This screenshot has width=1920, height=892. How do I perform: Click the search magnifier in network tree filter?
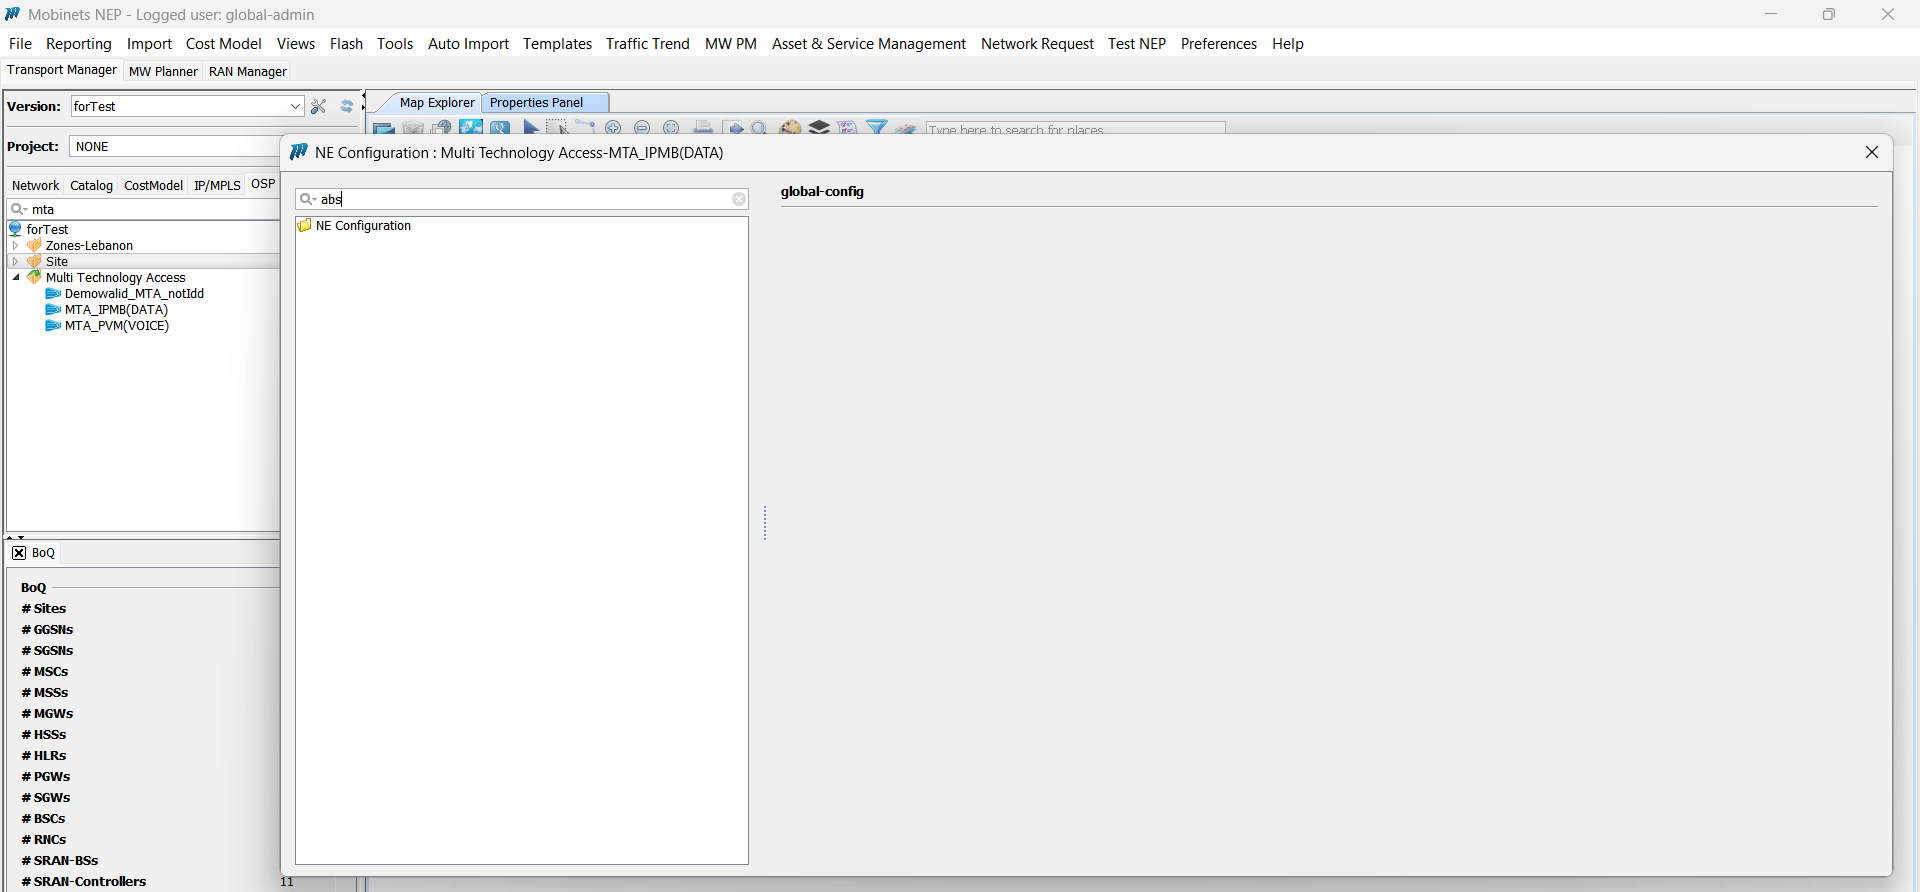tap(18, 209)
